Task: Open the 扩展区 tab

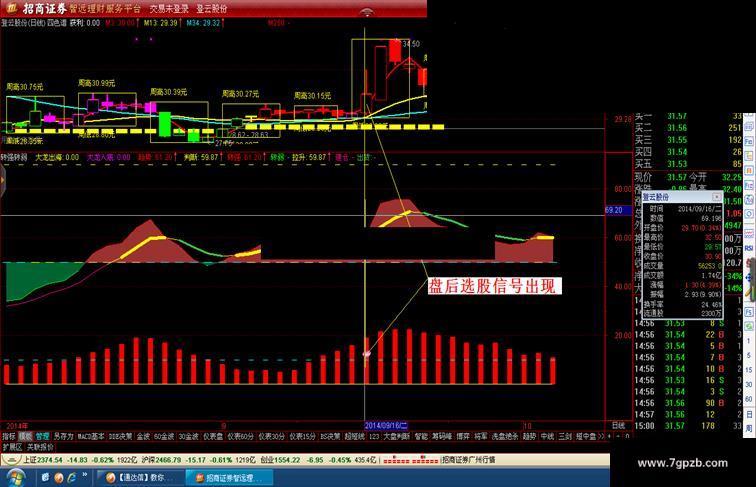Action: tap(12, 448)
